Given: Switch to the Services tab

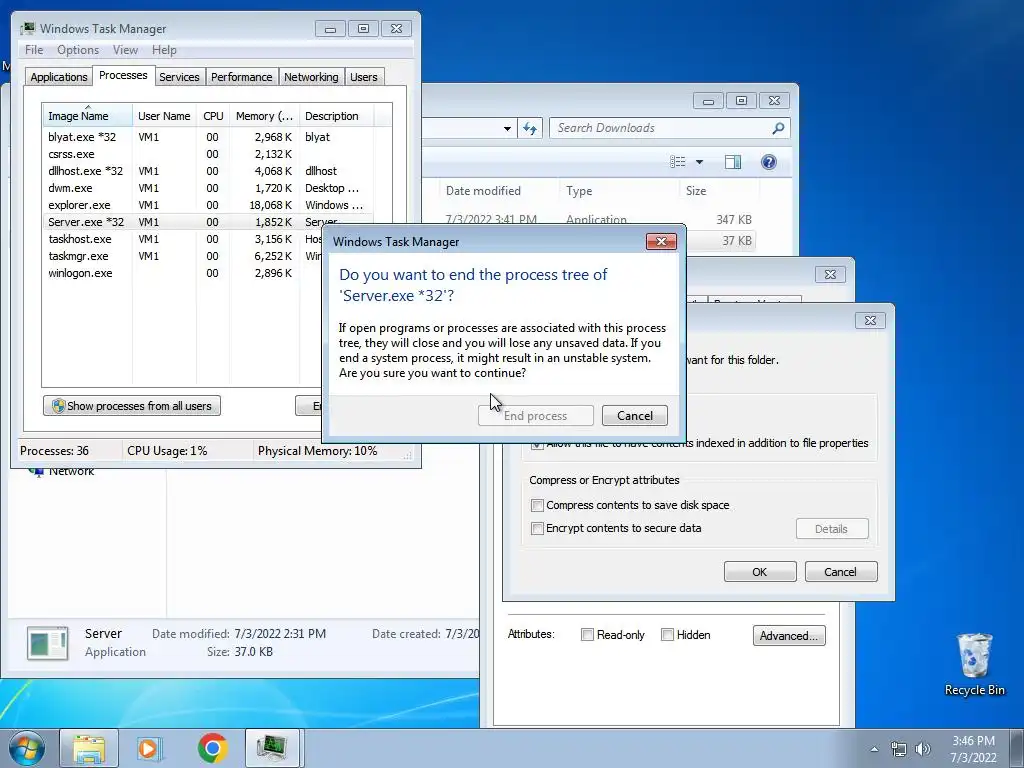Looking at the screenshot, I should (179, 77).
